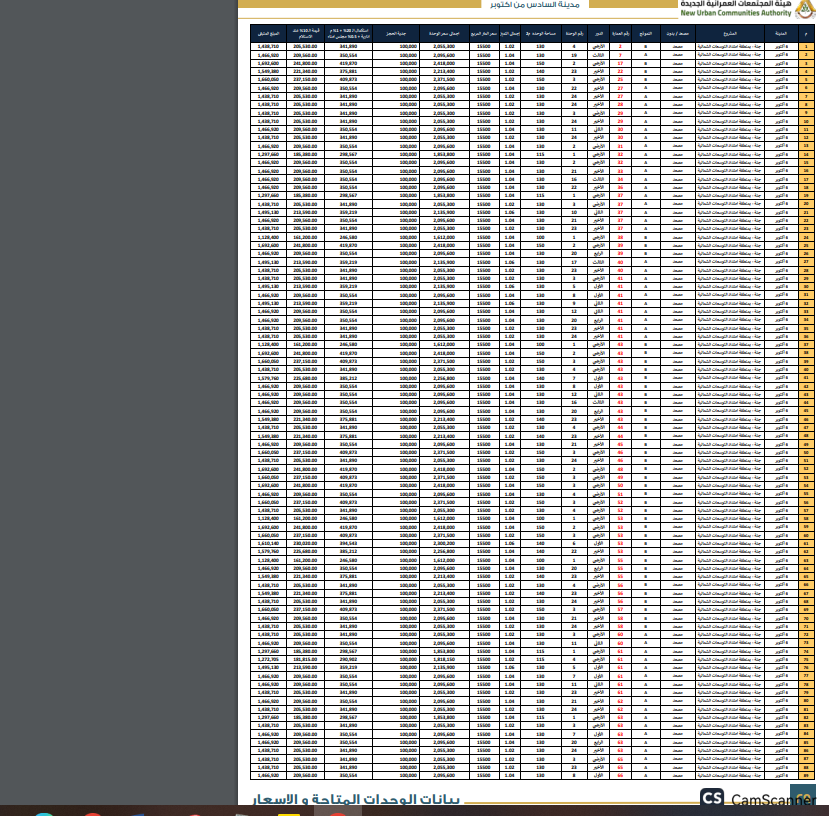Click the 'الدور' column header

tap(598, 33)
